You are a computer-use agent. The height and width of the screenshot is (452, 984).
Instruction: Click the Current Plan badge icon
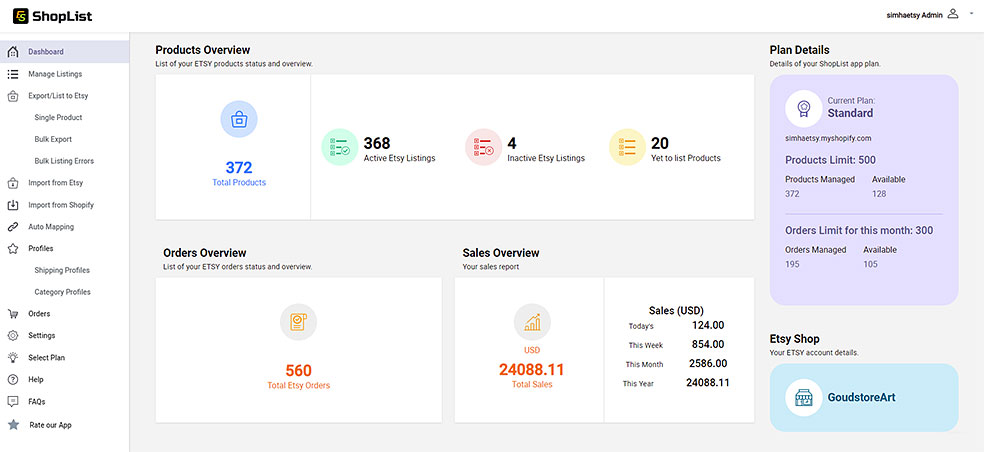click(x=803, y=109)
